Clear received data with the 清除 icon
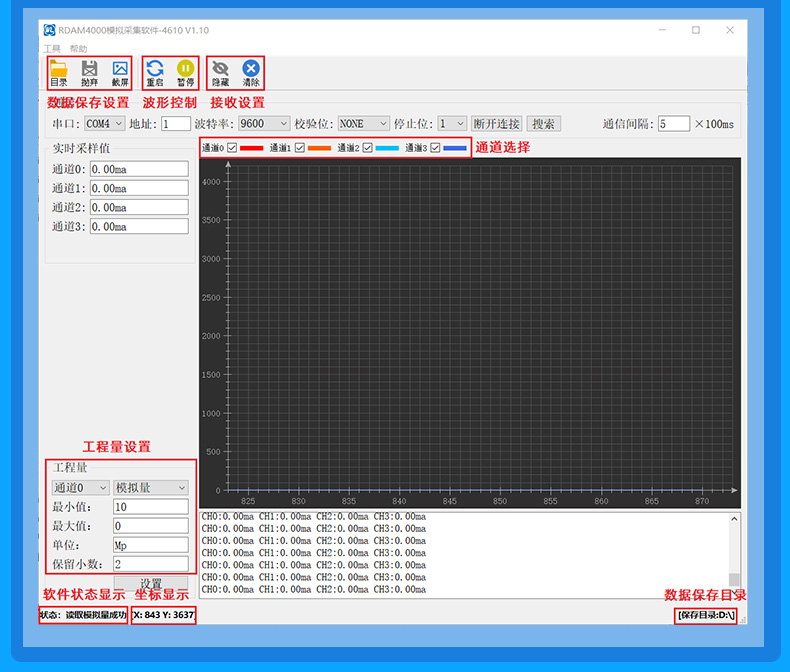The width and height of the screenshot is (790, 672). 251,72
